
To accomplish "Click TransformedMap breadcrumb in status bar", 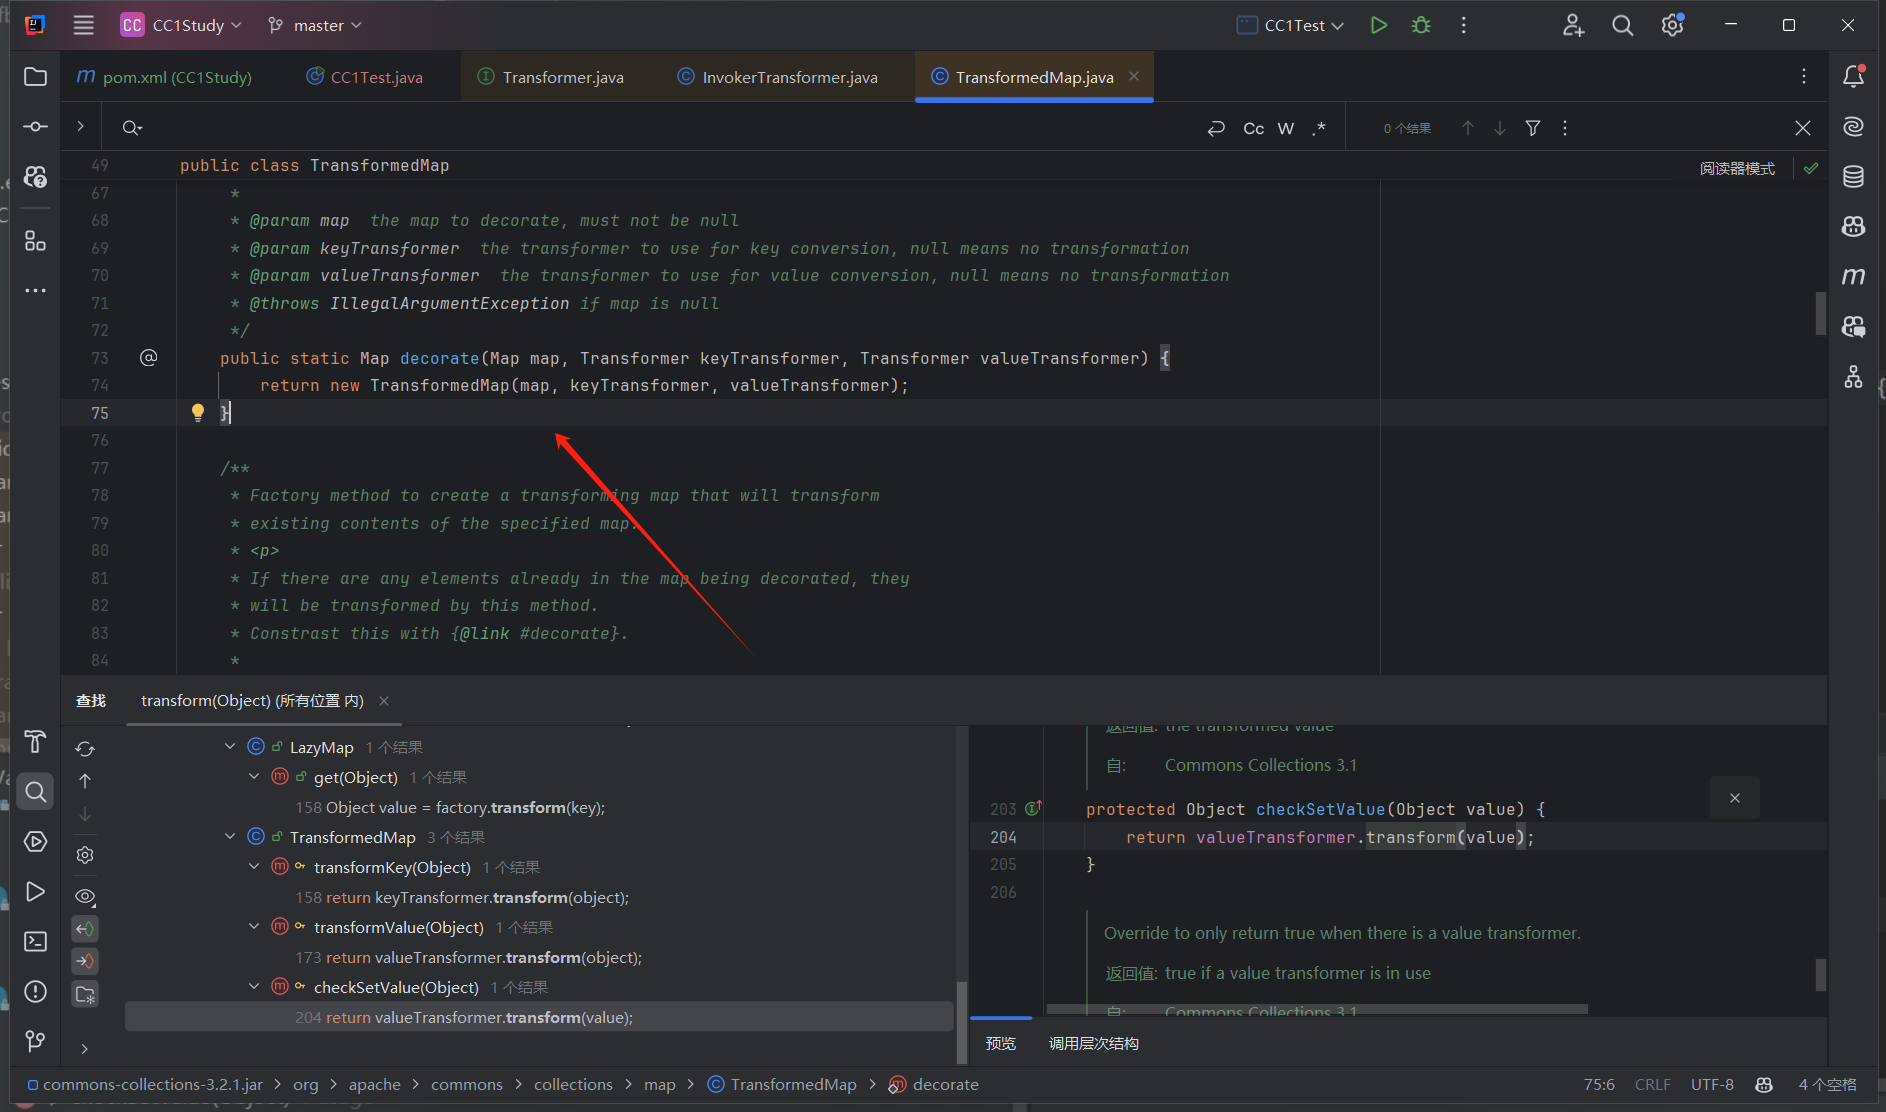I will (782, 1084).
